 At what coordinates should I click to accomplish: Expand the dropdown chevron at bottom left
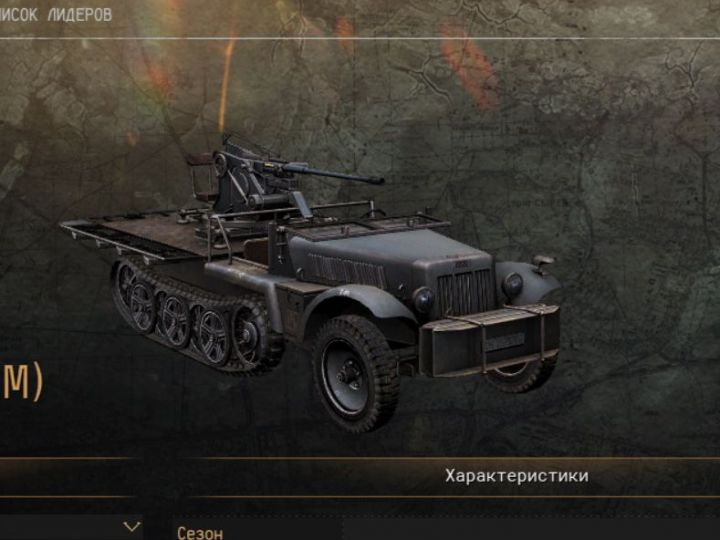[132, 527]
